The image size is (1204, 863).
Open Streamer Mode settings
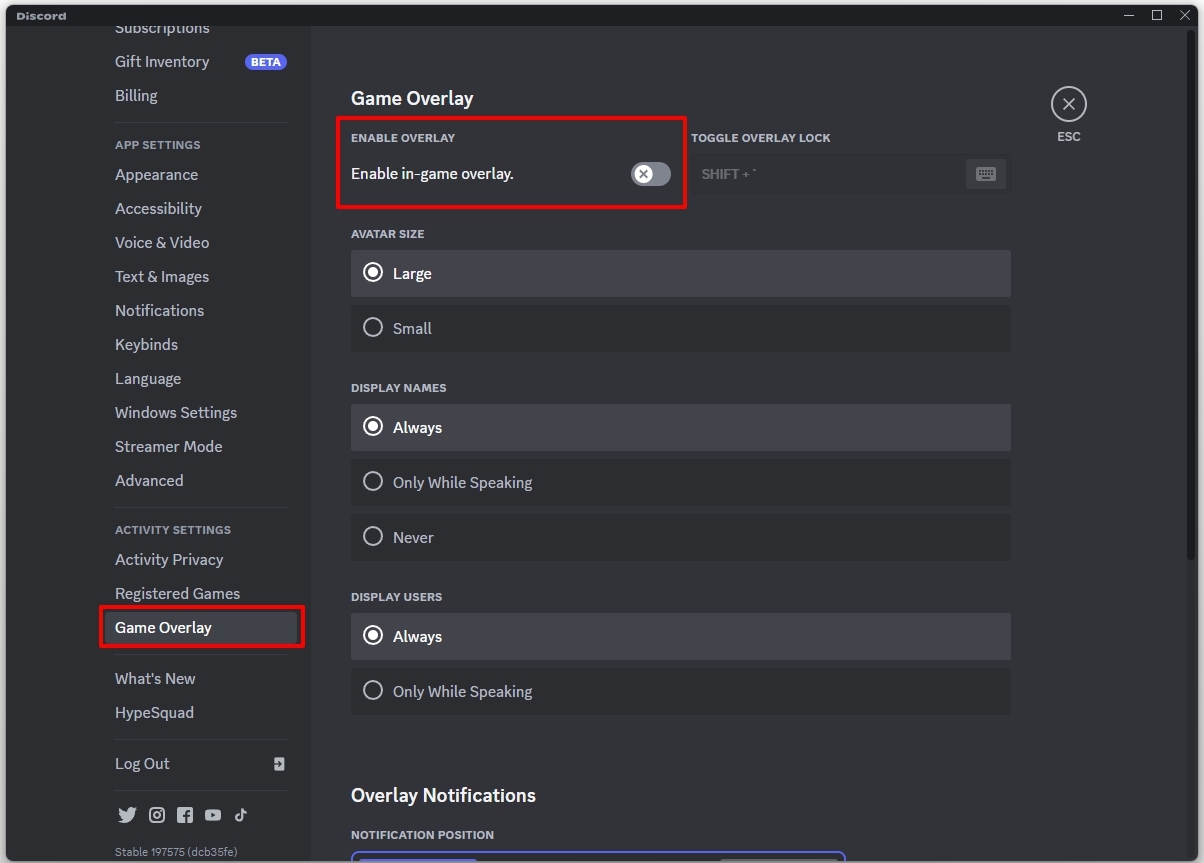tap(168, 447)
